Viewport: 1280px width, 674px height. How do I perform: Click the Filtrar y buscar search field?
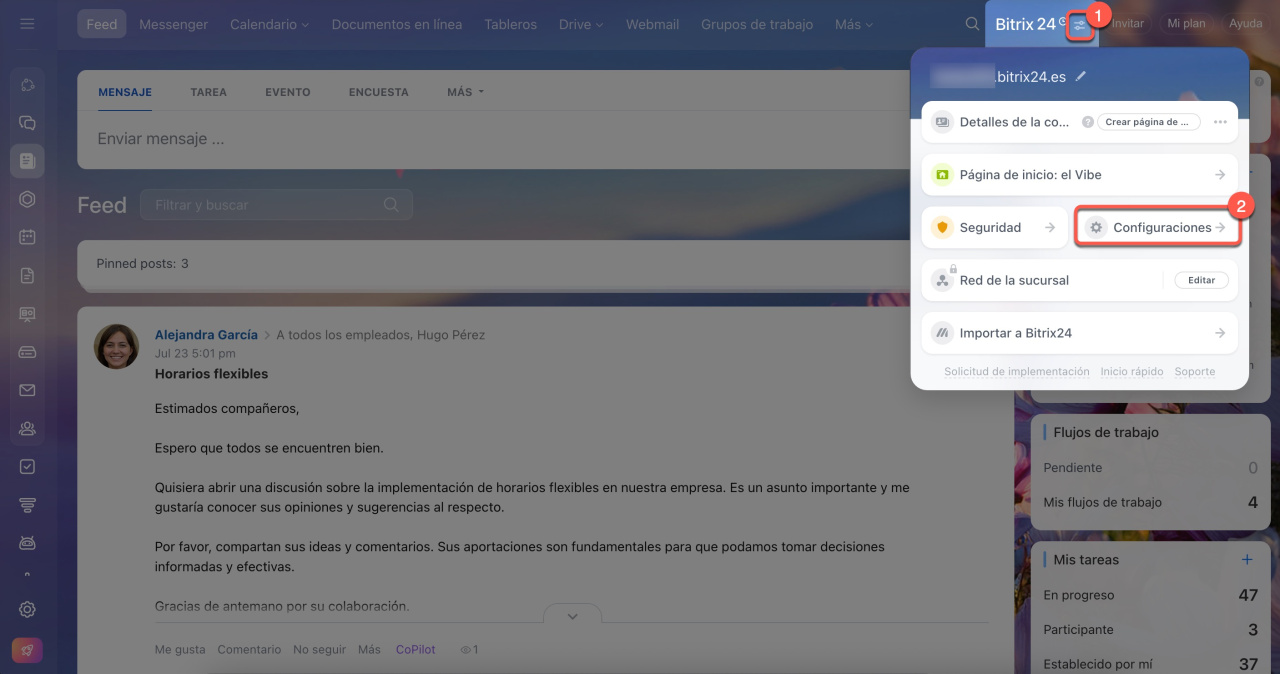[276, 205]
